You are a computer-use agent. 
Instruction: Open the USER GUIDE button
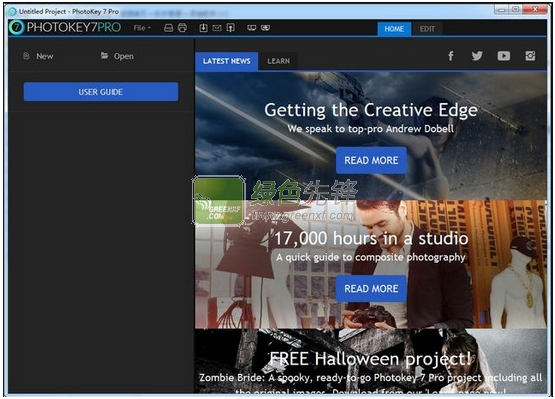[101, 92]
